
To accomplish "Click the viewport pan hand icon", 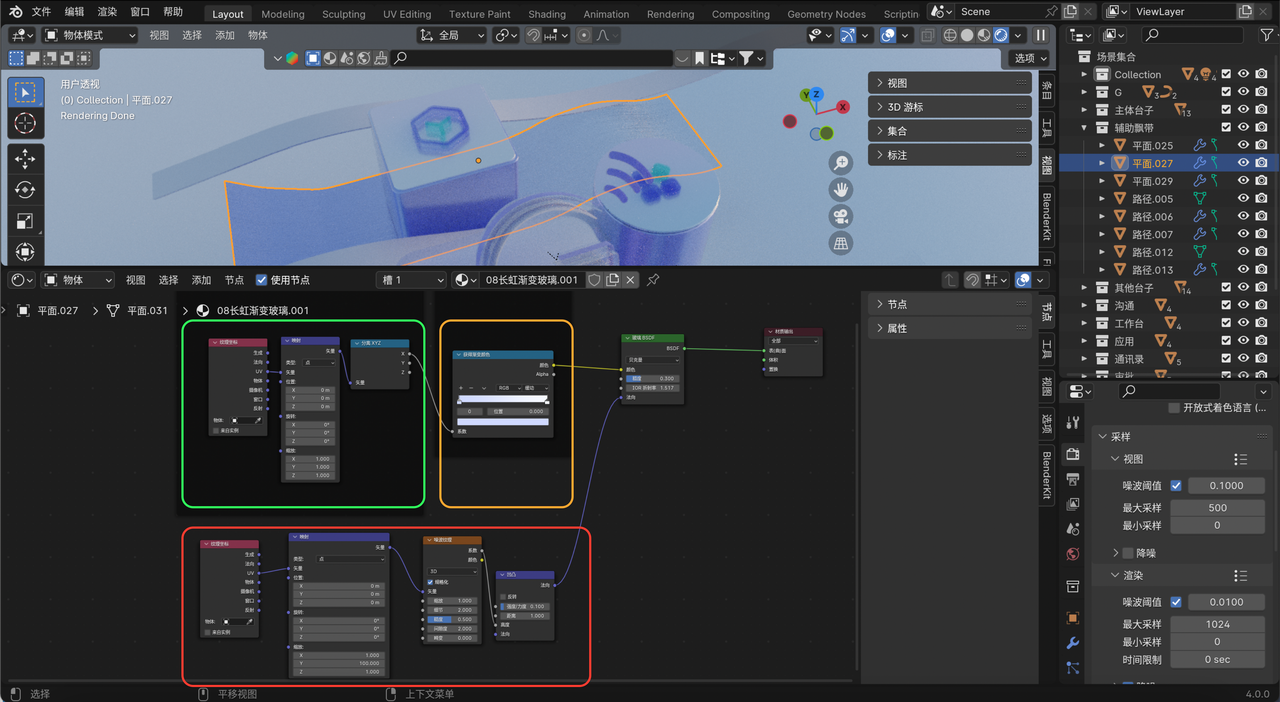I will (x=841, y=190).
